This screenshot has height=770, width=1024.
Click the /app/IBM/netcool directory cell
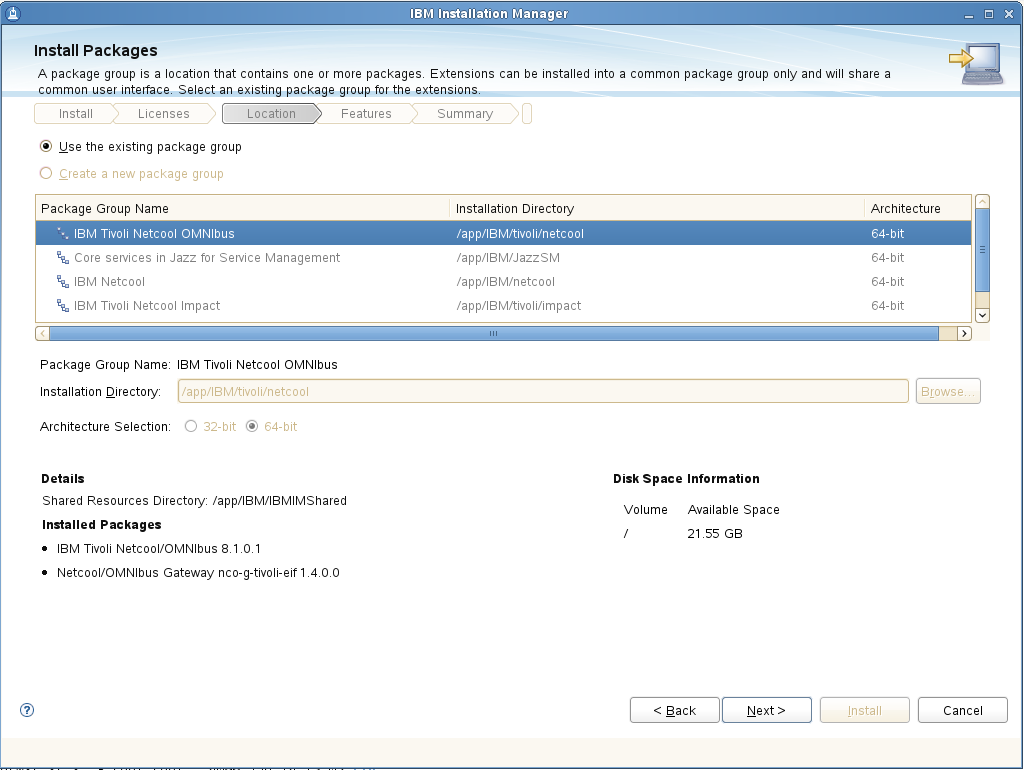(505, 281)
